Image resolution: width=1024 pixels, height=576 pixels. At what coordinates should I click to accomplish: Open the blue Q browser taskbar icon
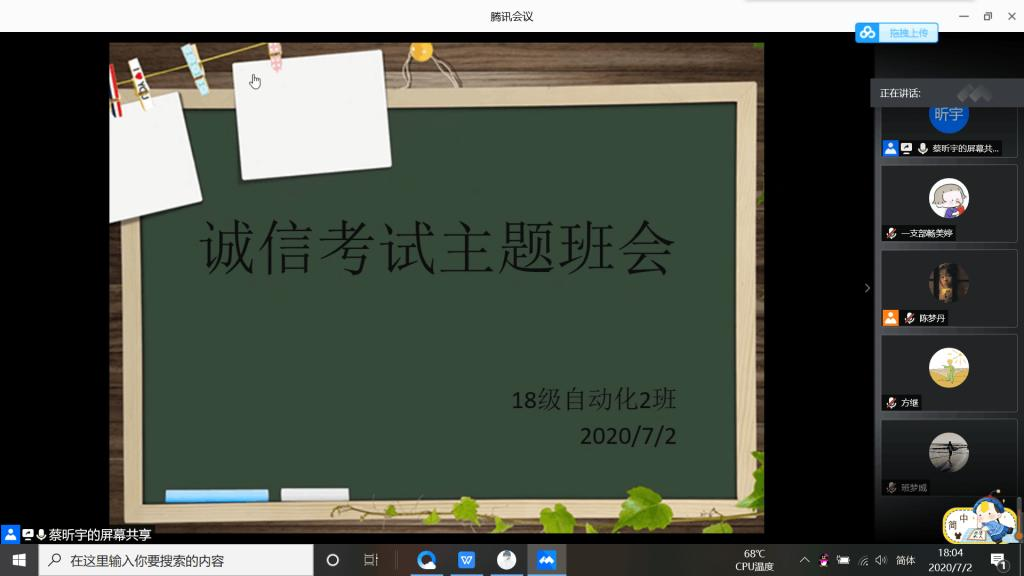(427, 560)
